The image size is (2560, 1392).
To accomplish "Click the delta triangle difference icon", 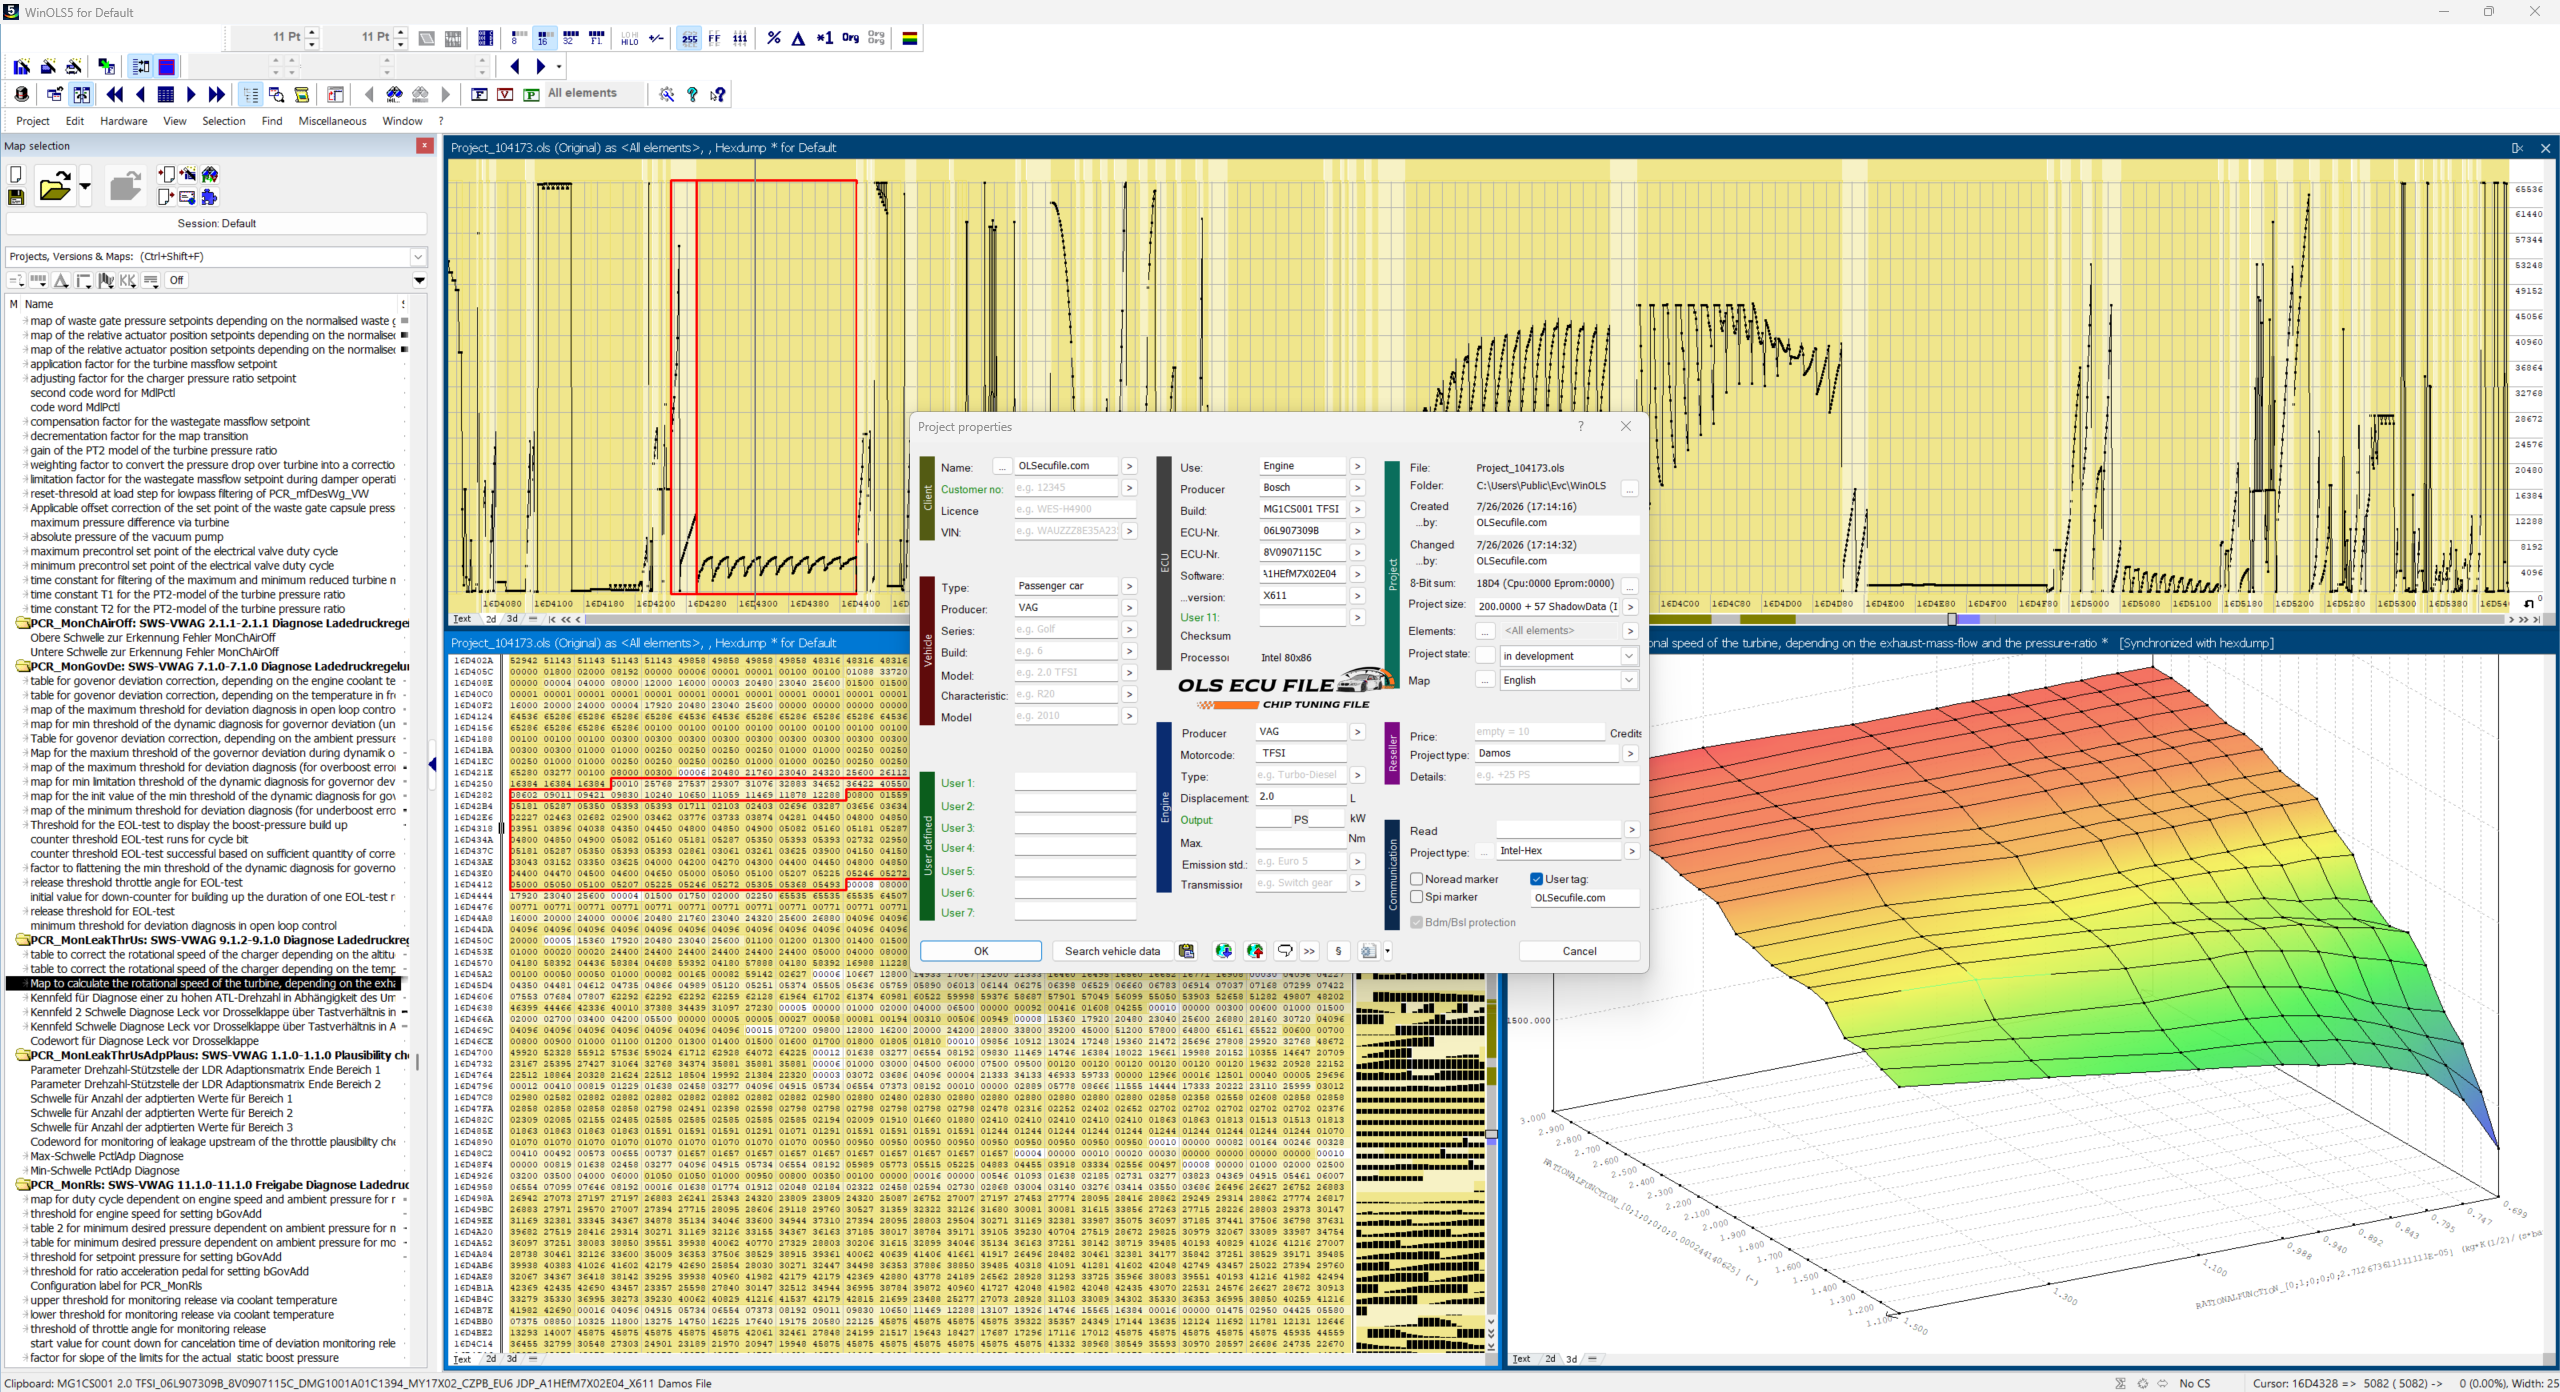I will 798,38.
